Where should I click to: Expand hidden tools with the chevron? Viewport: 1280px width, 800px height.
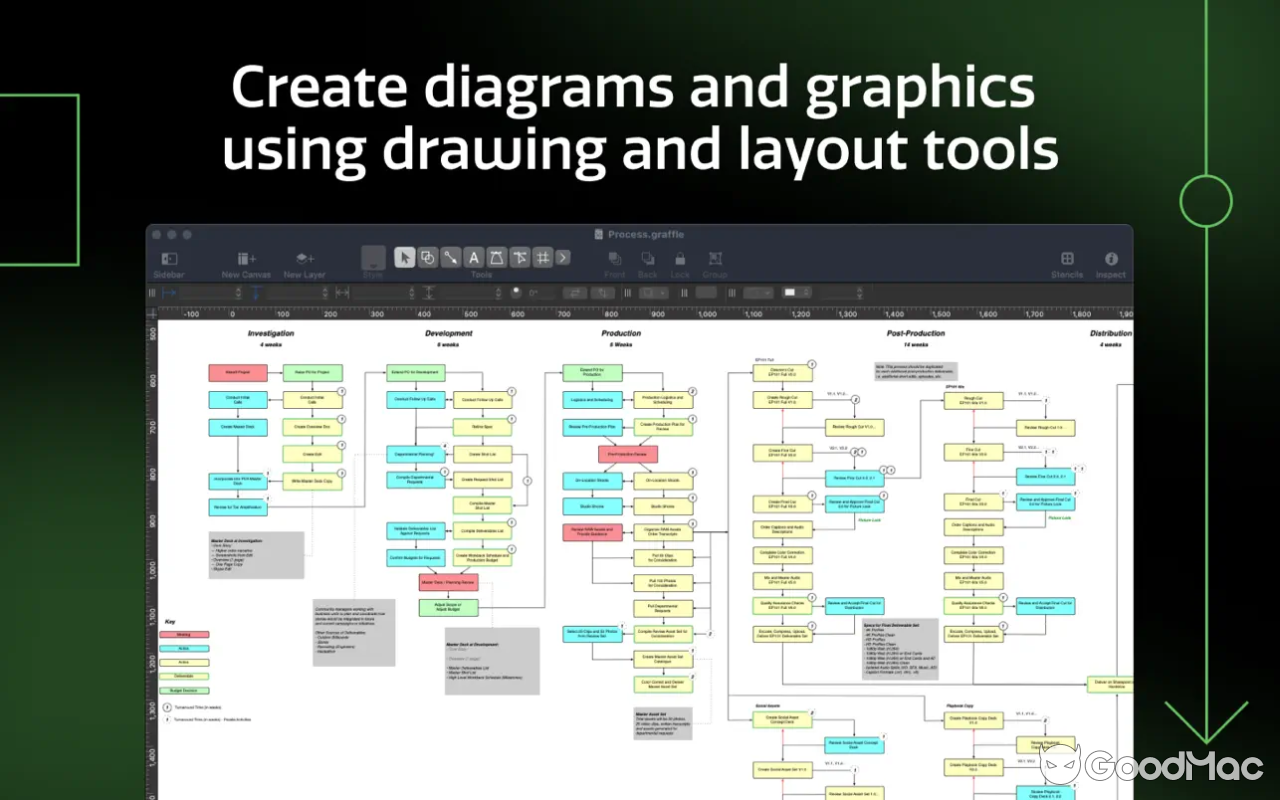pos(562,257)
